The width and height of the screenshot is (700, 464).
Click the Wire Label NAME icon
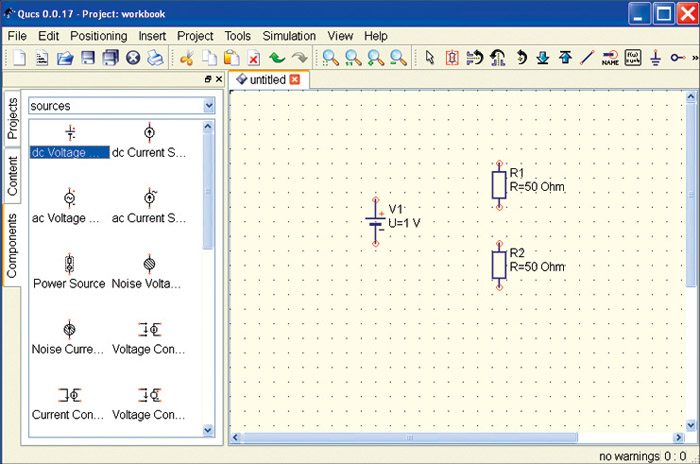pyautogui.click(x=610, y=58)
